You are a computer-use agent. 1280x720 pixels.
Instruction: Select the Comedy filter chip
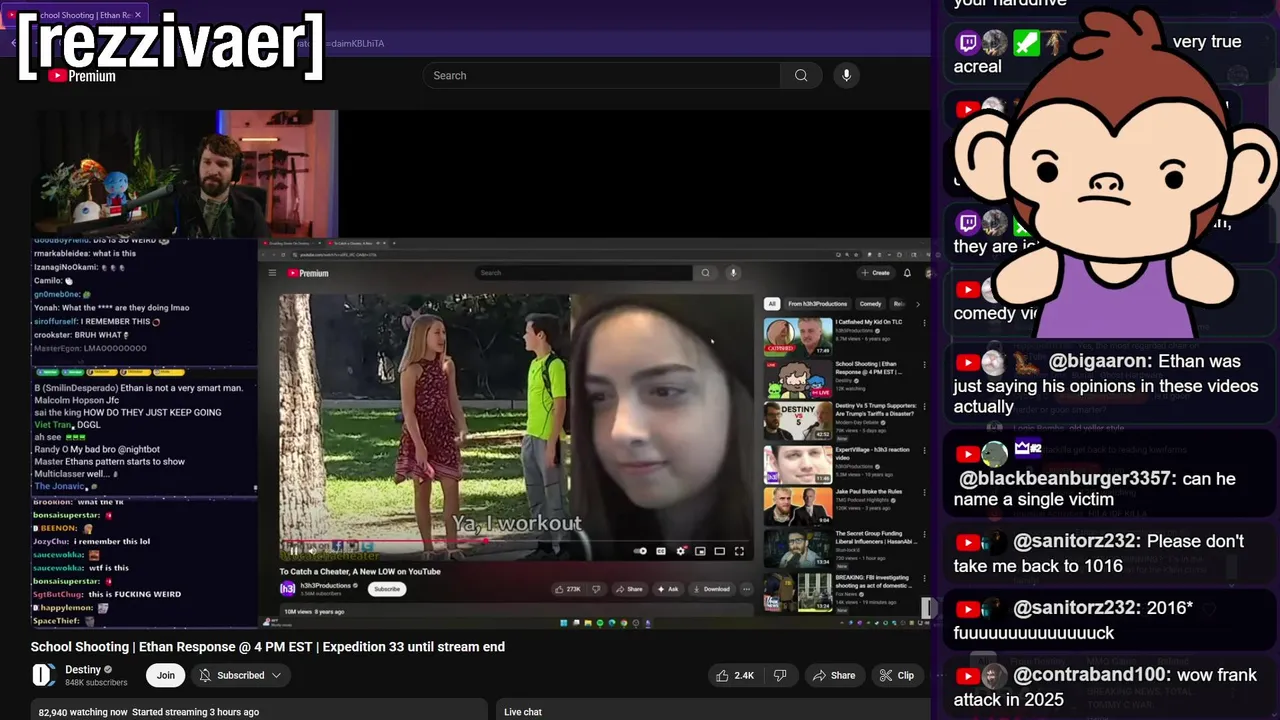click(870, 304)
